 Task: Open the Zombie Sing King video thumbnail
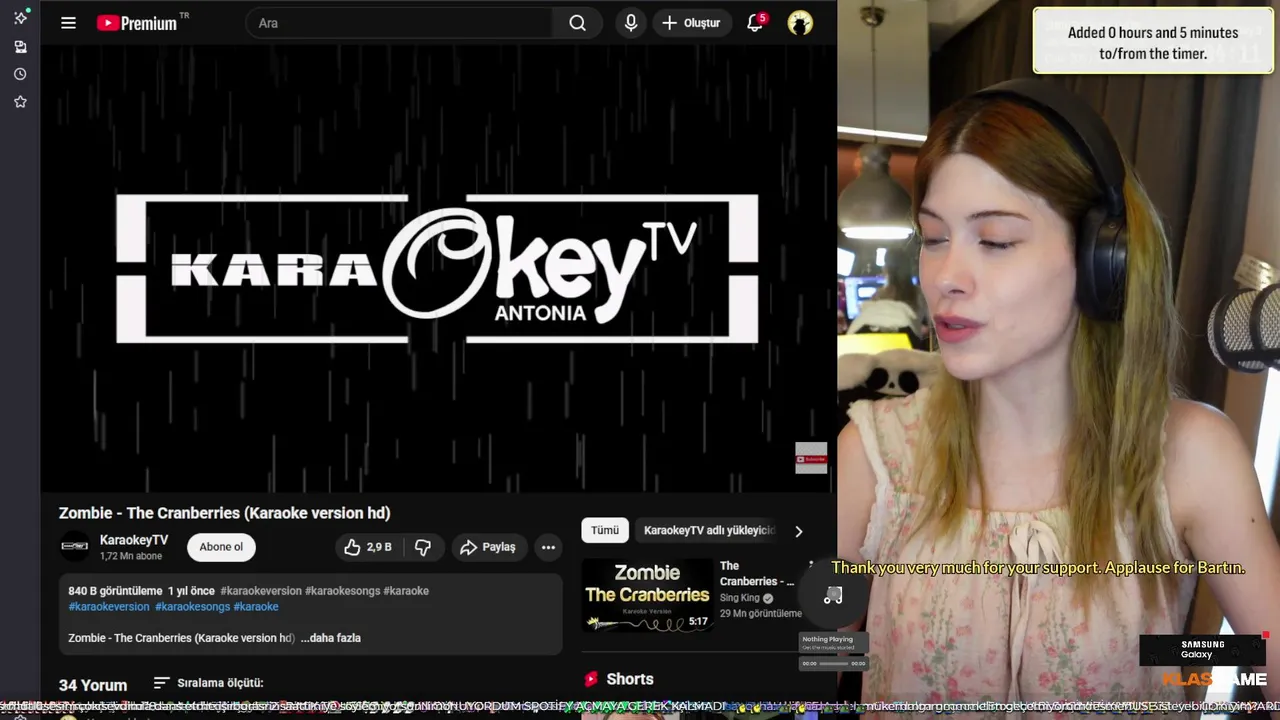click(x=648, y=595)
